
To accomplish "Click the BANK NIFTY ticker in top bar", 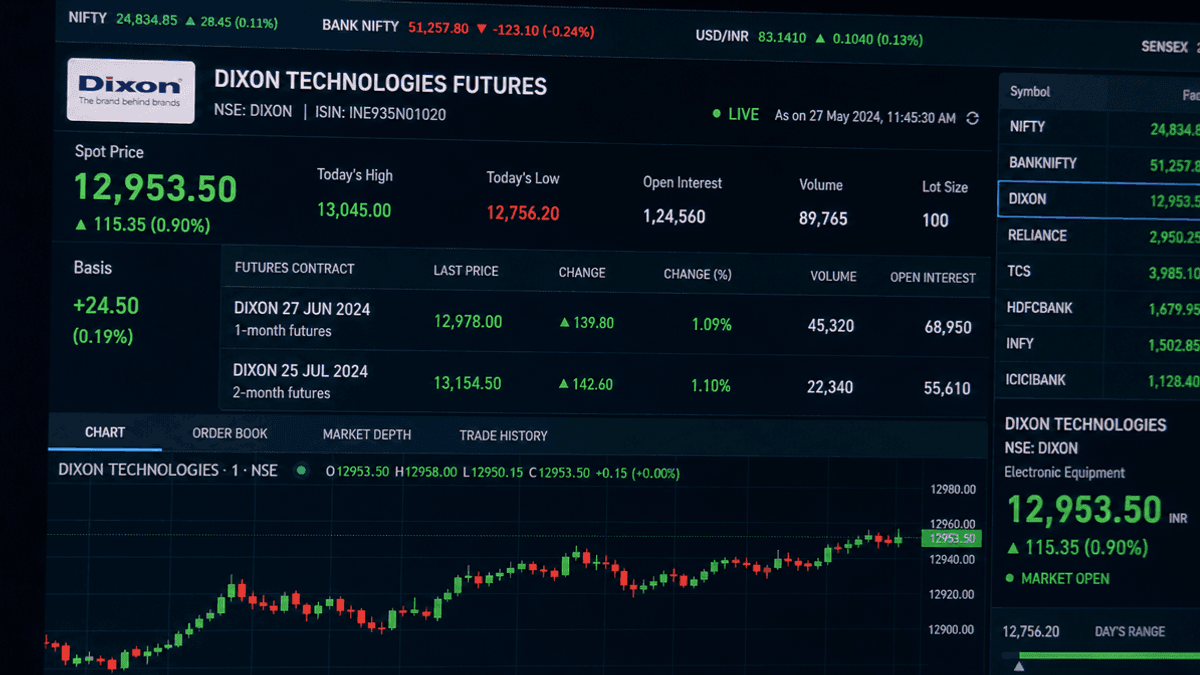I will pos(458,28).
